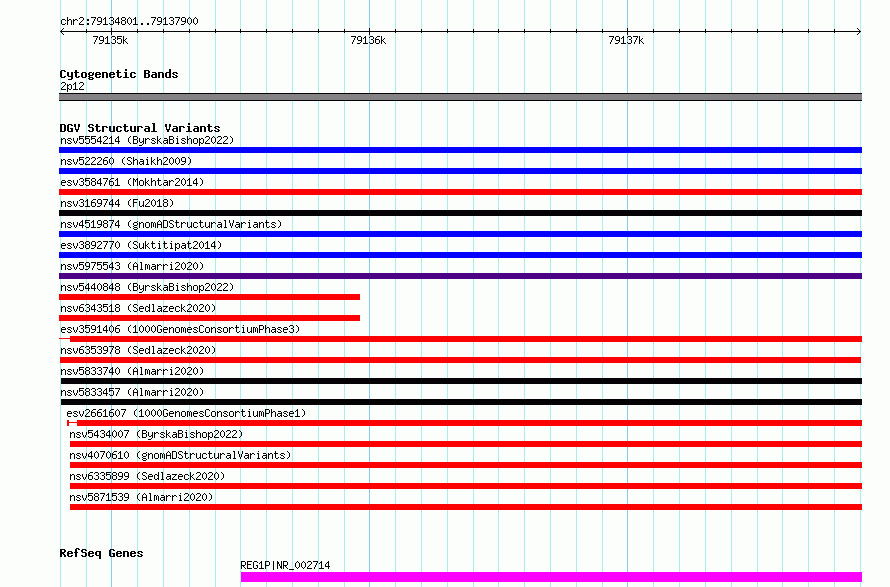
Task: Click gene label REG1P|NR_002714
Action: 285,565
